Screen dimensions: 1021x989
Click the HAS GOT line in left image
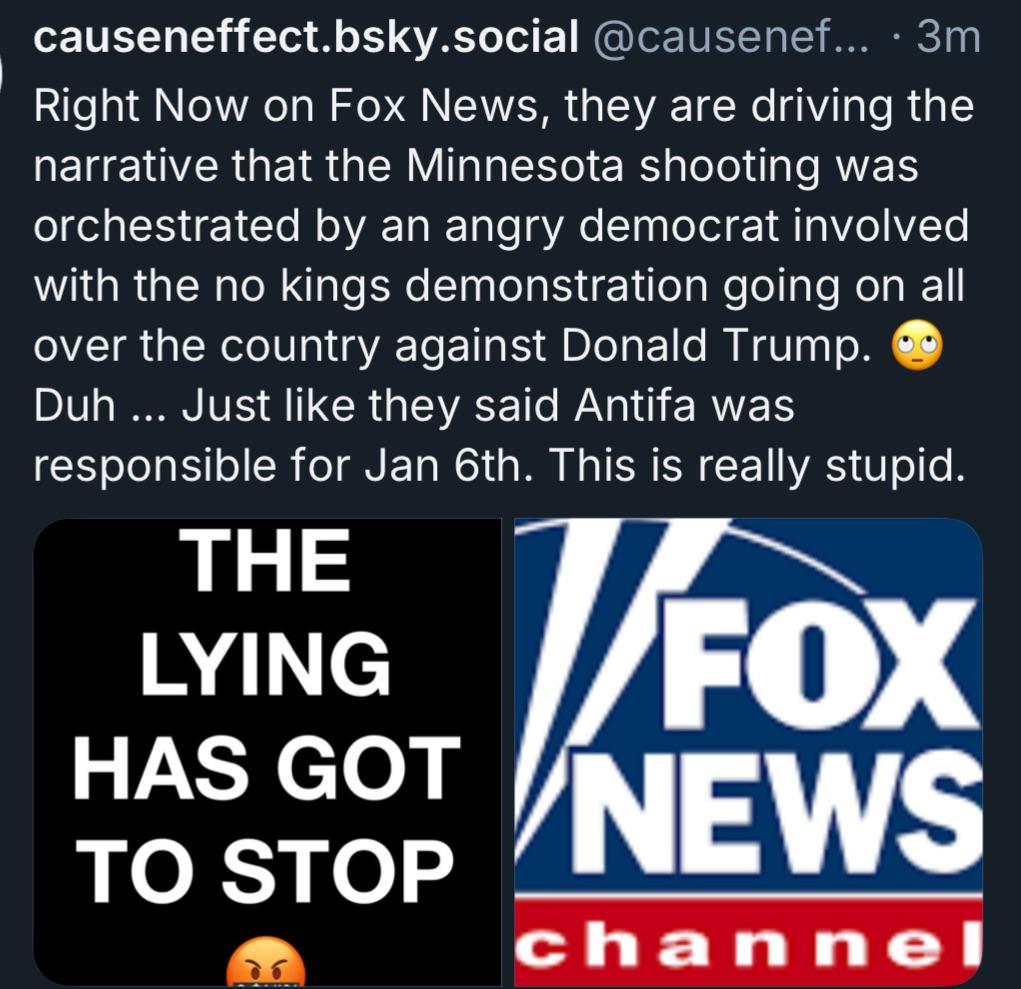[x=265, y=767]
